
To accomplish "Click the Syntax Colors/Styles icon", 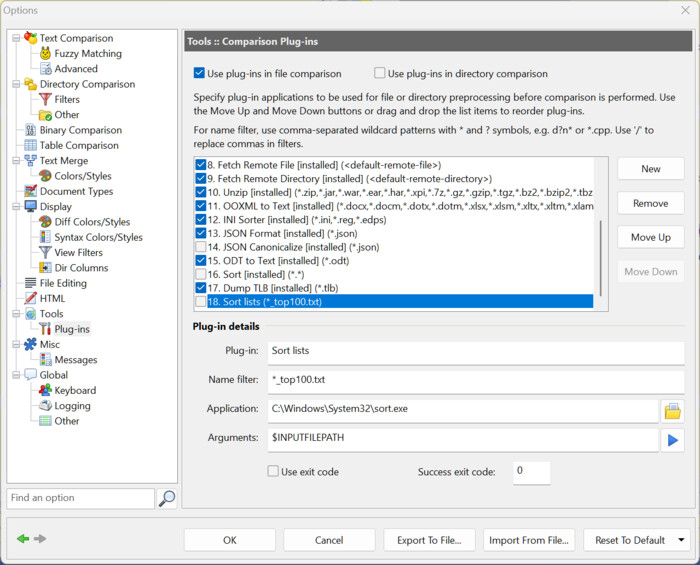I will point(45,237).
